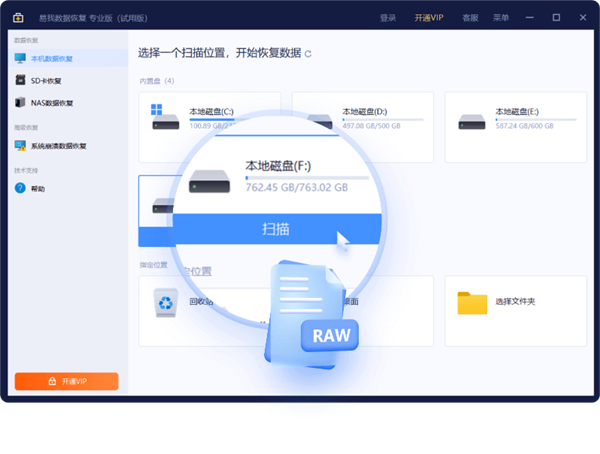
Task: Open SD卡恢复 in sidebar
Action: click(x=46, y=81)
